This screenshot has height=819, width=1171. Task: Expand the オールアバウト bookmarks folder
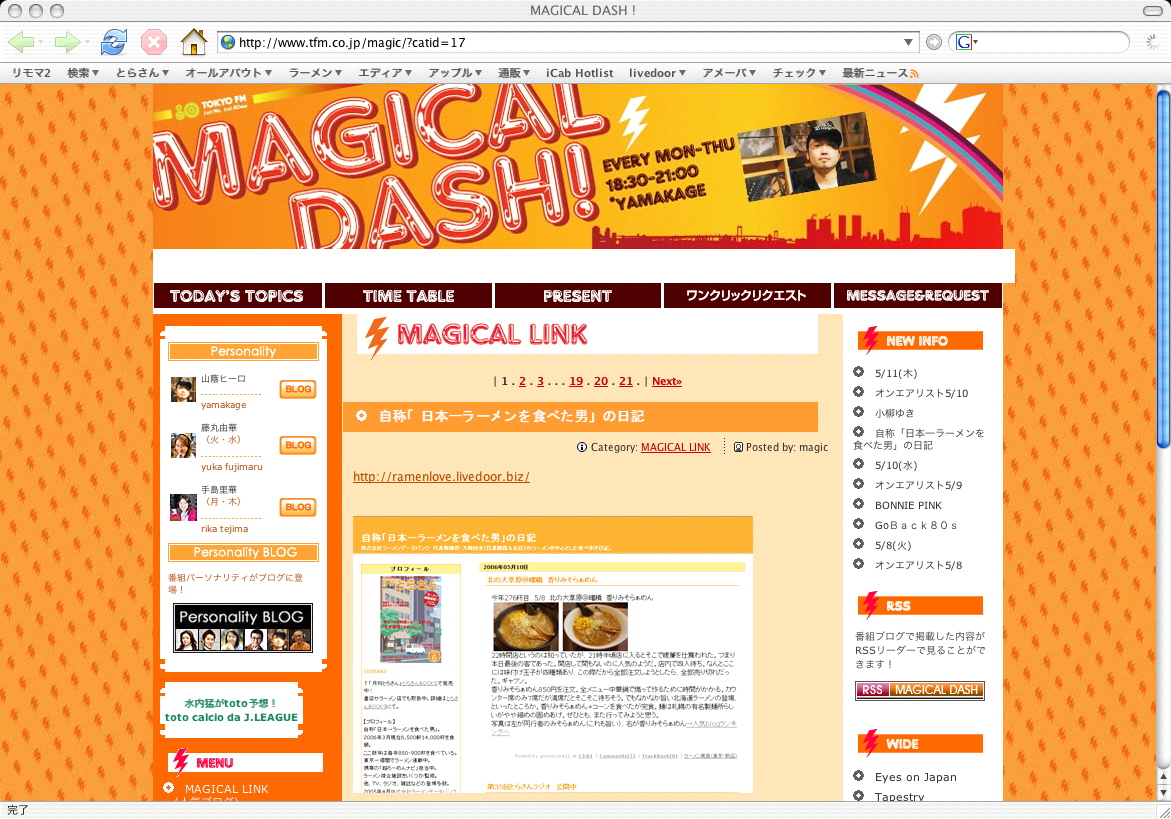(229, 72)
